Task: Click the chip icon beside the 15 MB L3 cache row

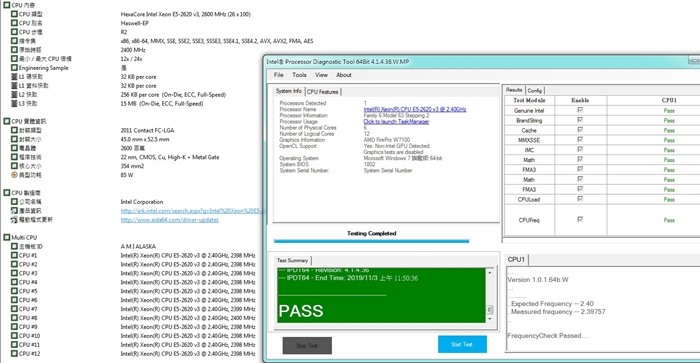Action: point(14,104)
